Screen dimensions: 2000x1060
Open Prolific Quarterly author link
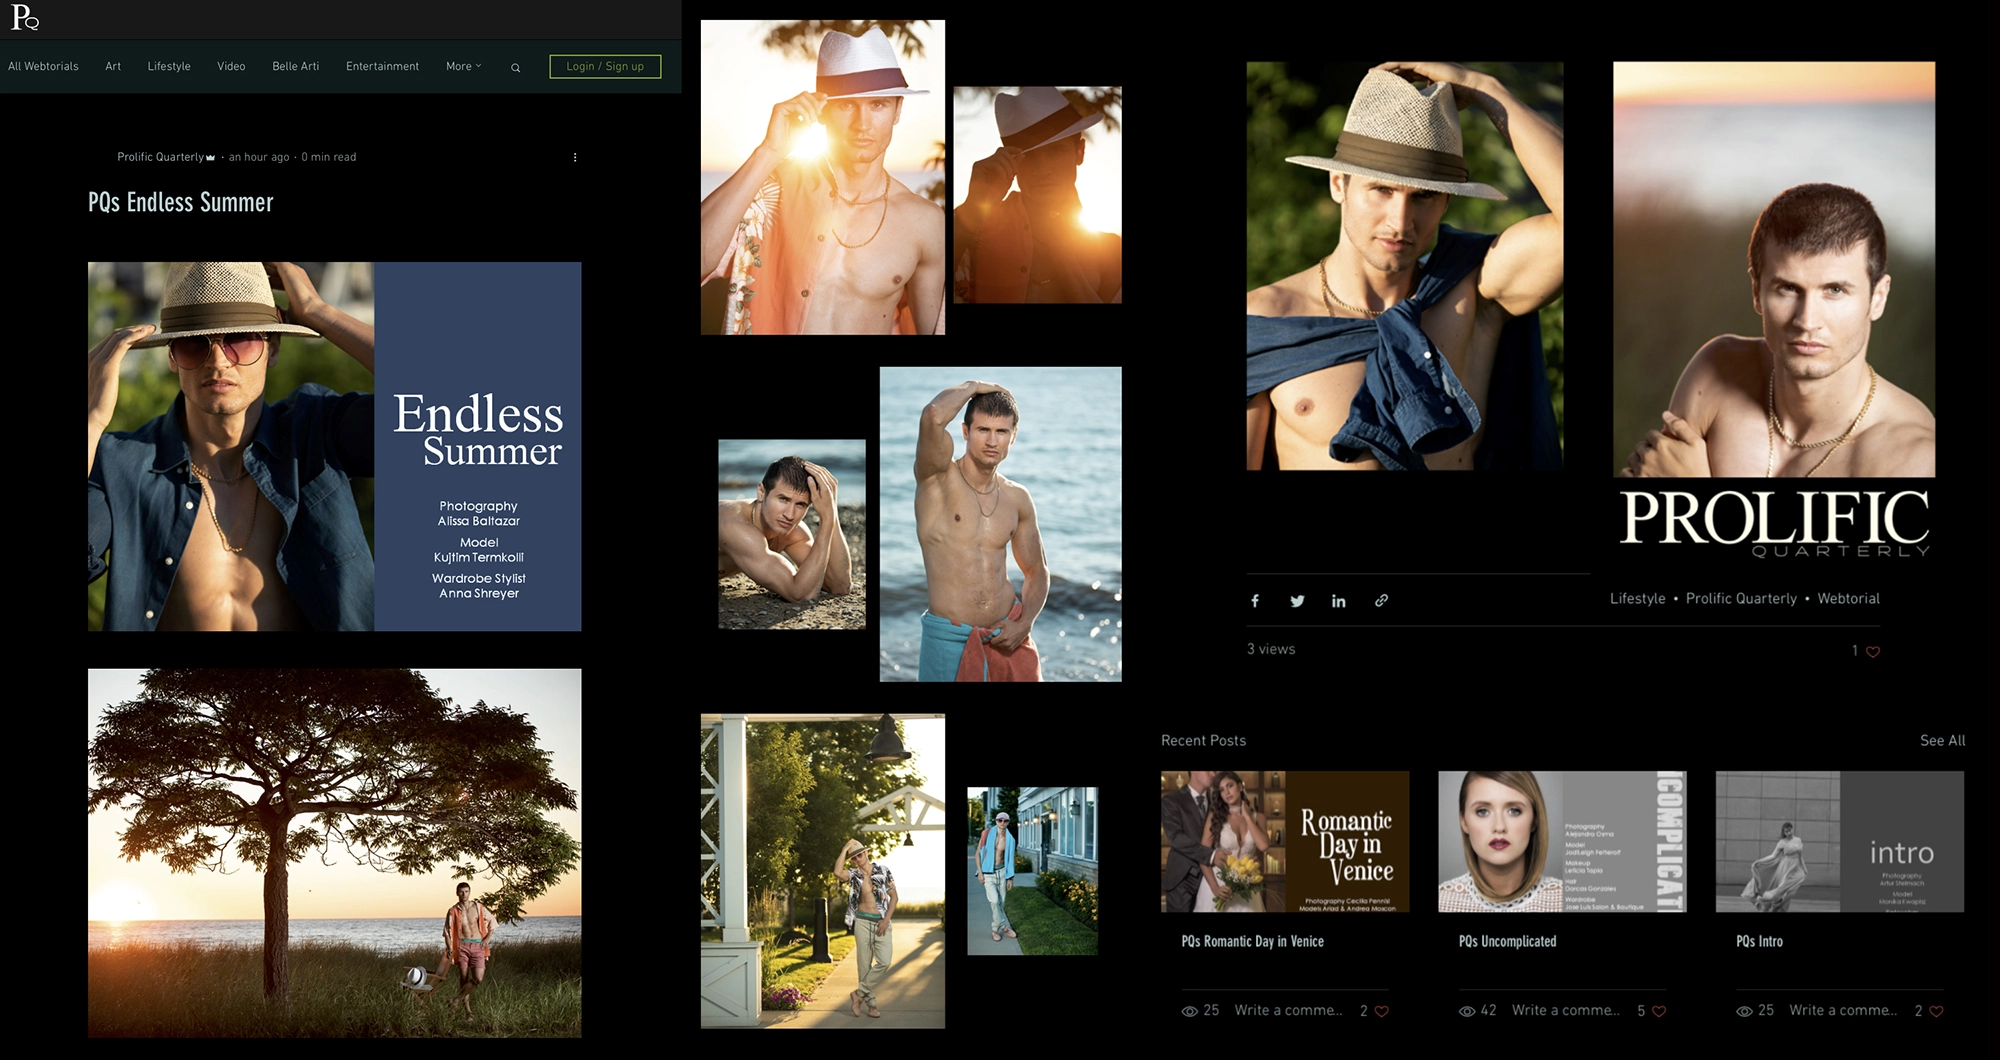[x=160, y=157]
